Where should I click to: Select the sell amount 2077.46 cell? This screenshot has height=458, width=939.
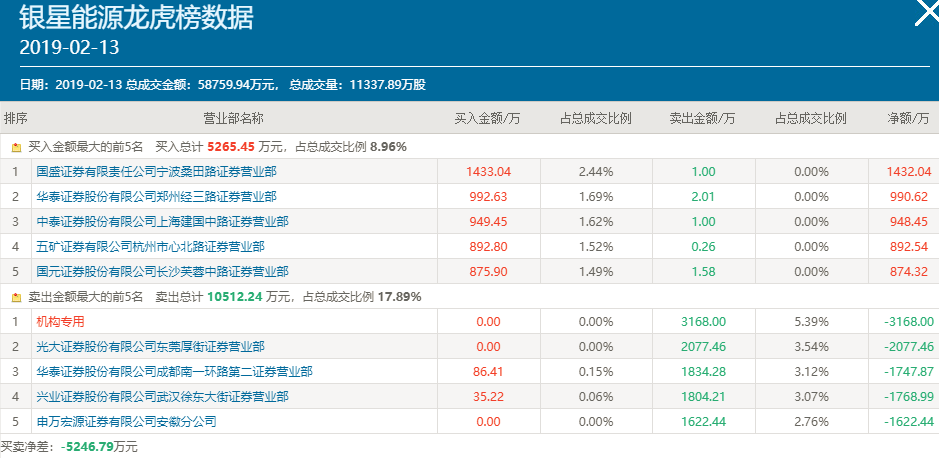(x=704, y=347)
